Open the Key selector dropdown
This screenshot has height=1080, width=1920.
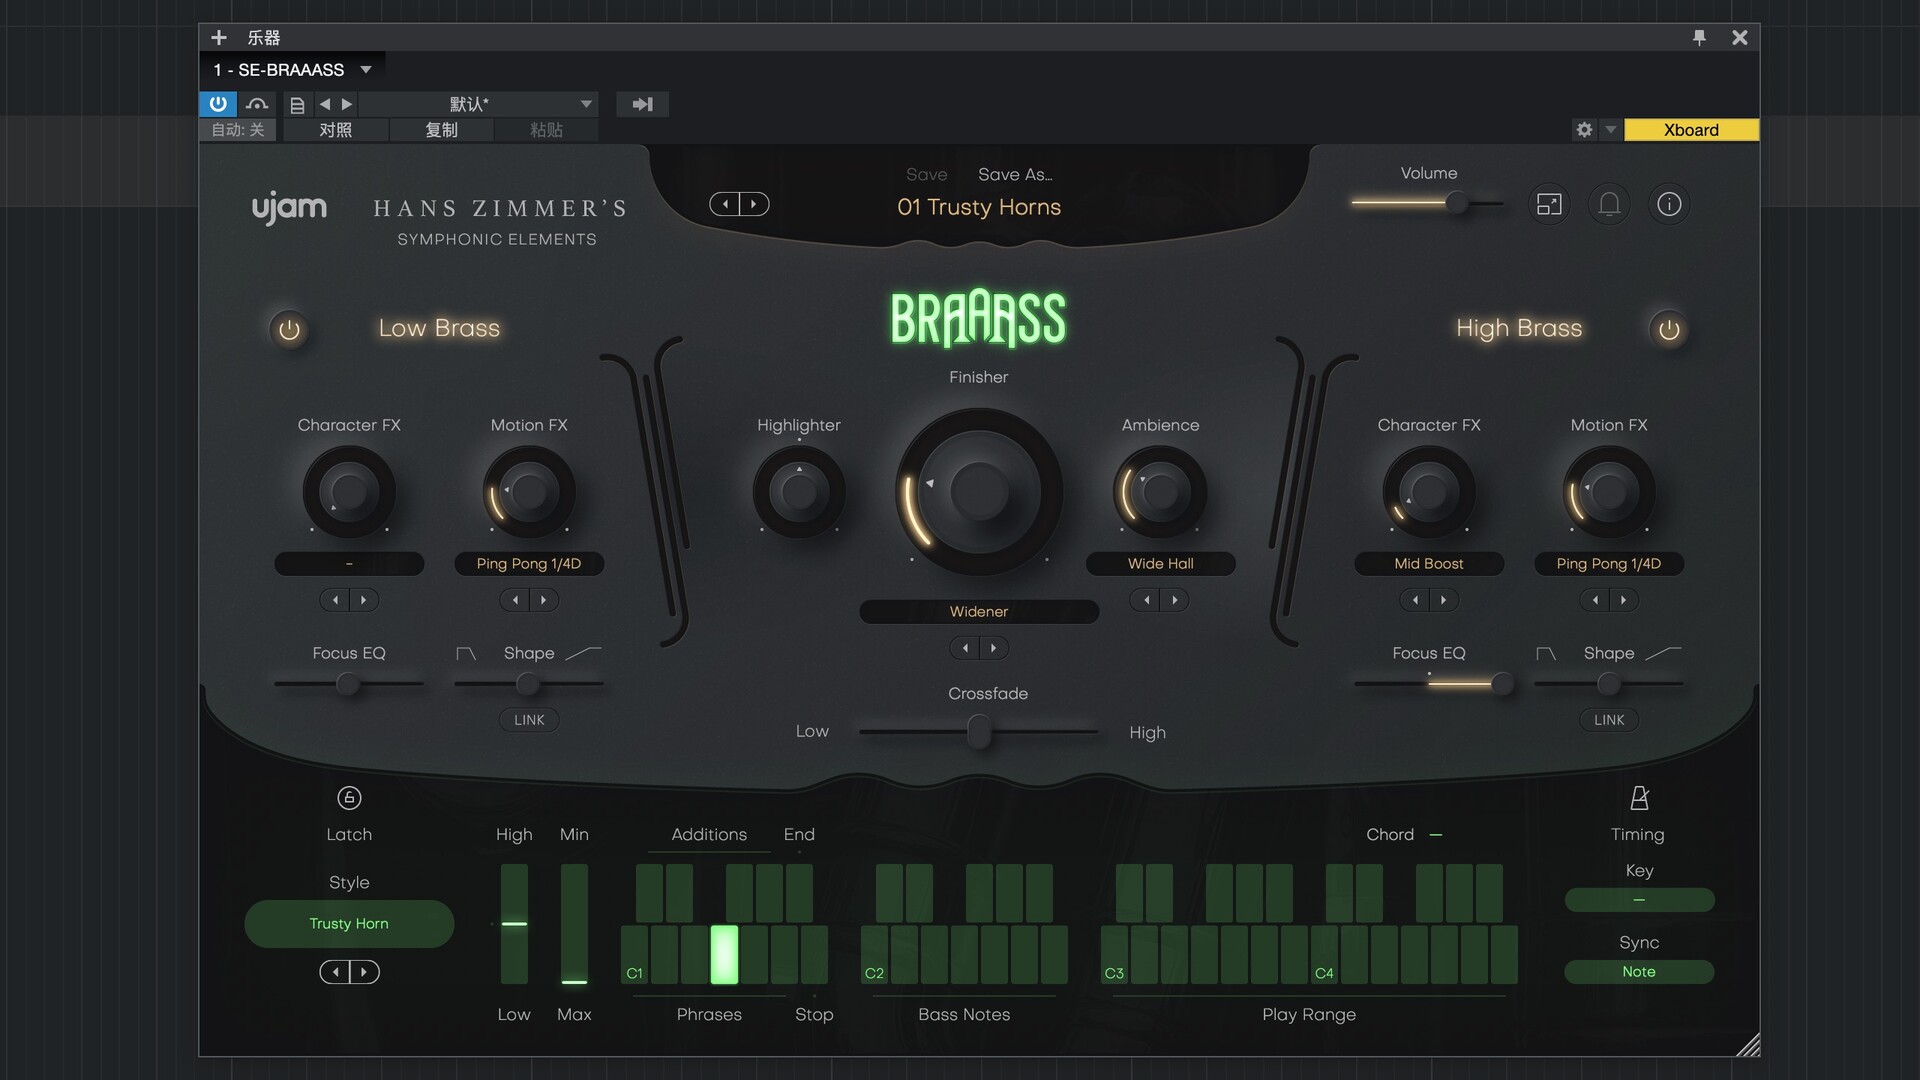[x=1639, y=900]
